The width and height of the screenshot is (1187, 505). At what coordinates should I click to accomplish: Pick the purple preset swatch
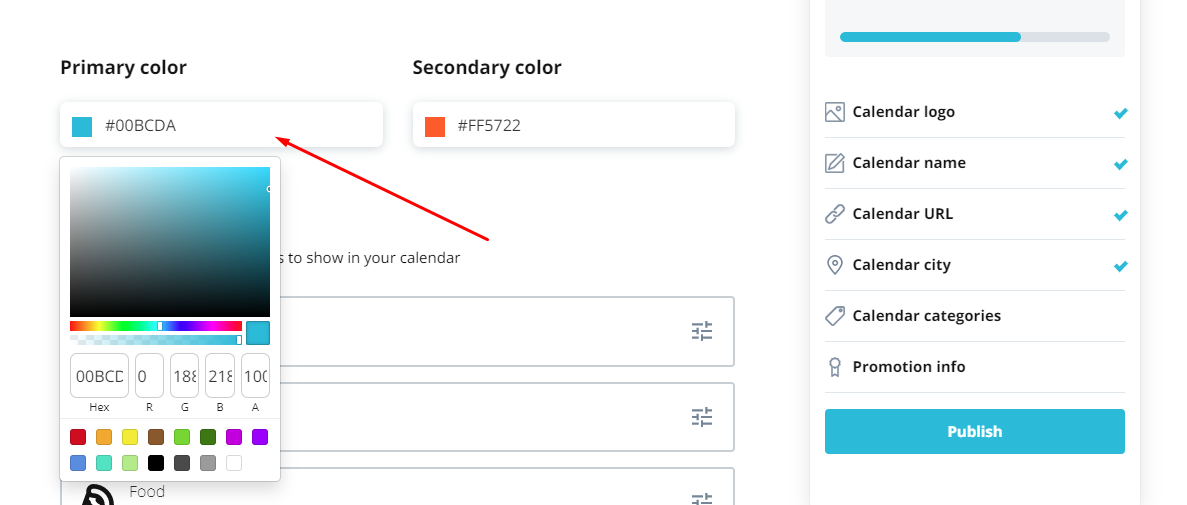260,437
